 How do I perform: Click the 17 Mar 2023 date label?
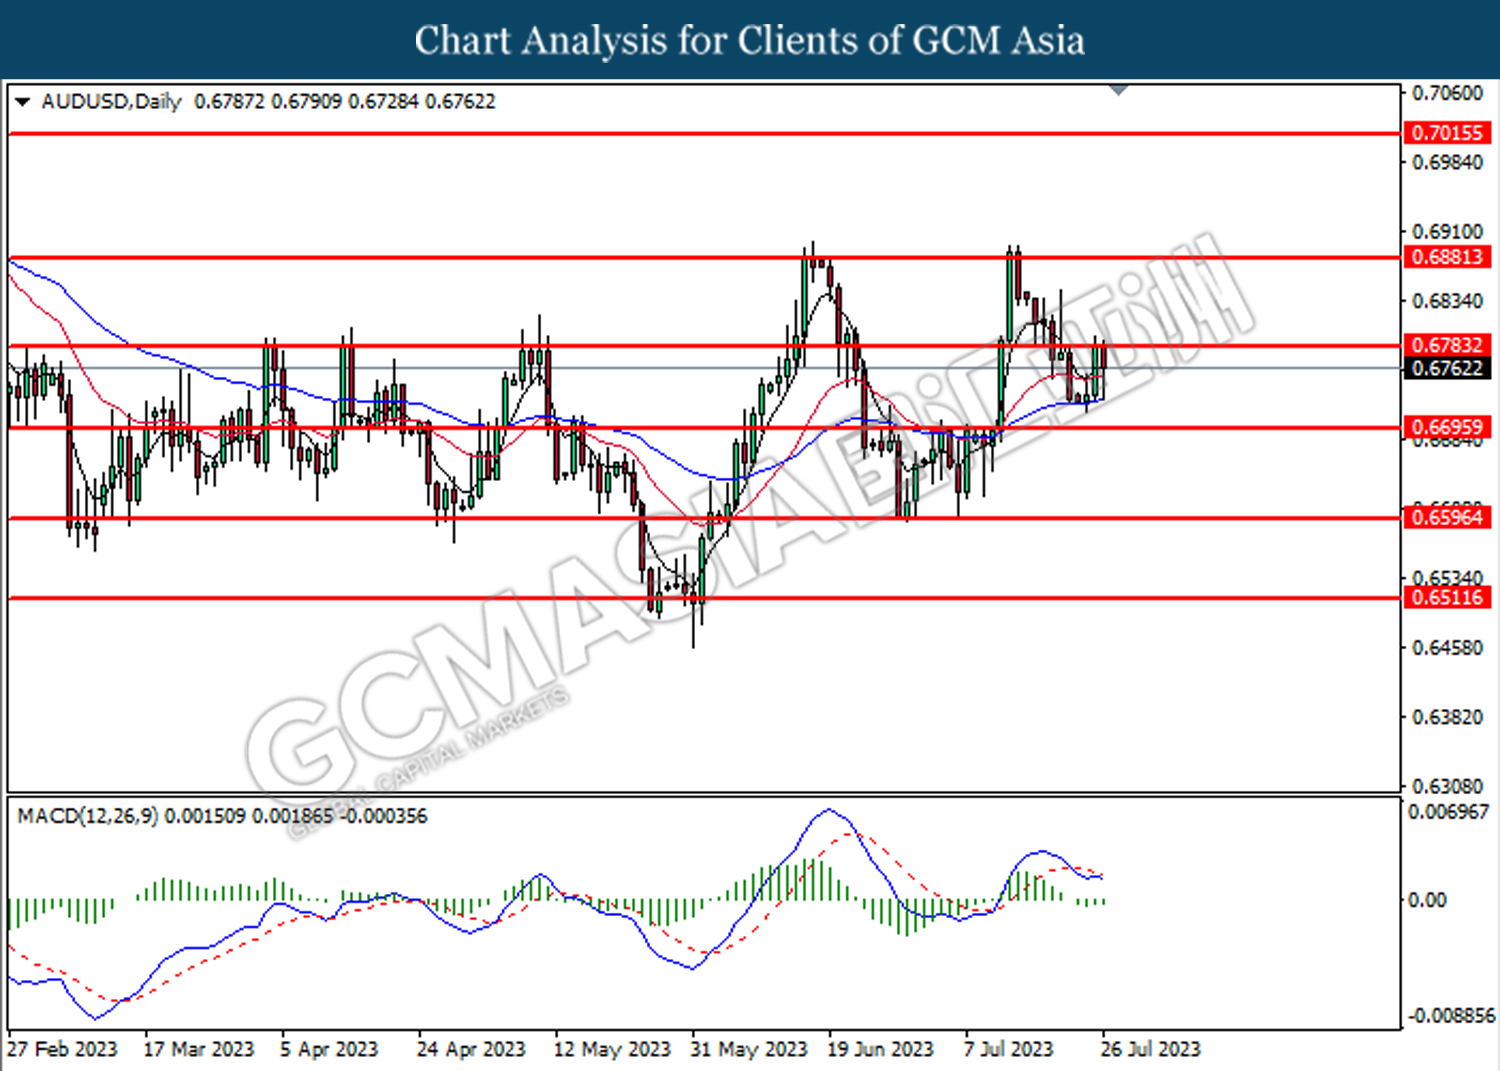pyautogui.click(x=199, y=1049)
